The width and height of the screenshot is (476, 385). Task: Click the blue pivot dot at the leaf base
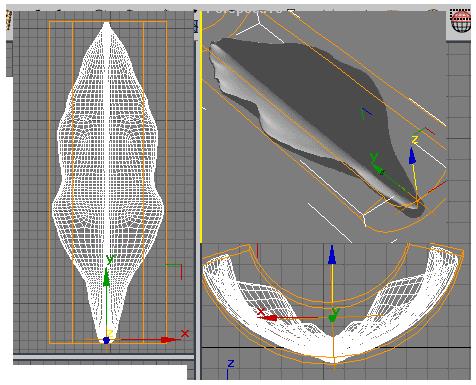tap(106, 340)
